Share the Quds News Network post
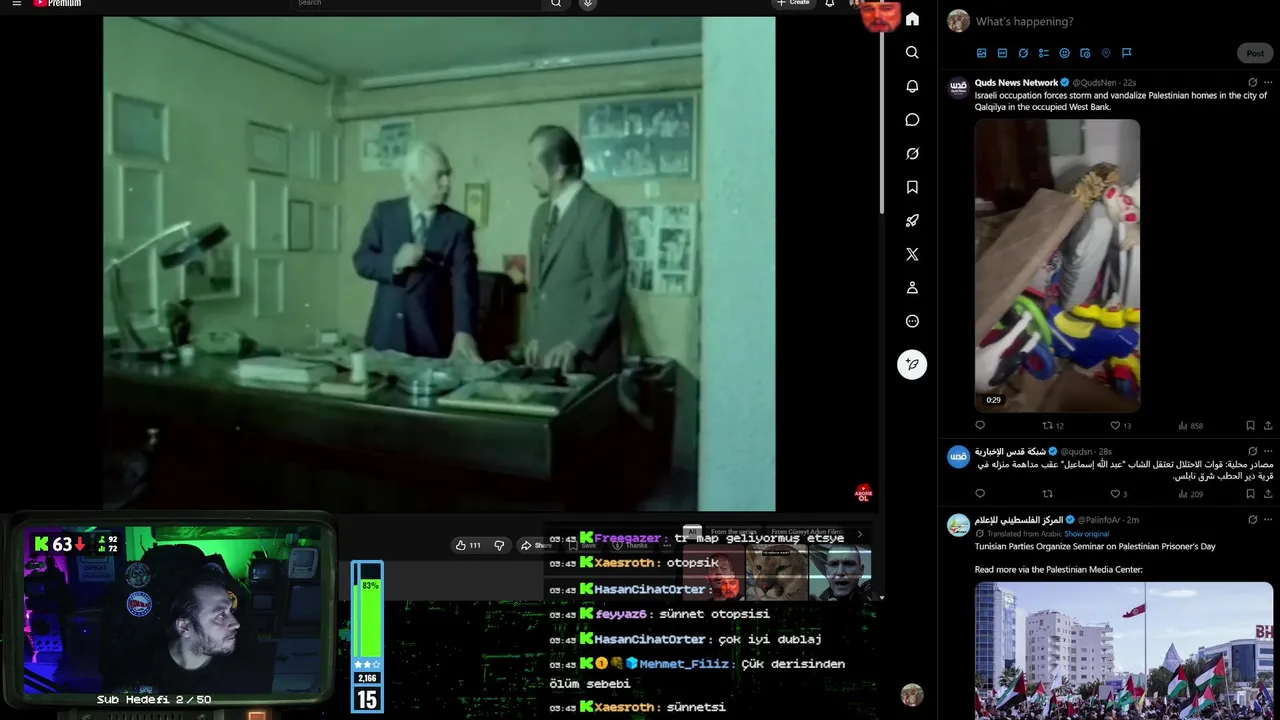Image resolution: width=1280 pixels, height=720 pixels. click(1268, 425)
